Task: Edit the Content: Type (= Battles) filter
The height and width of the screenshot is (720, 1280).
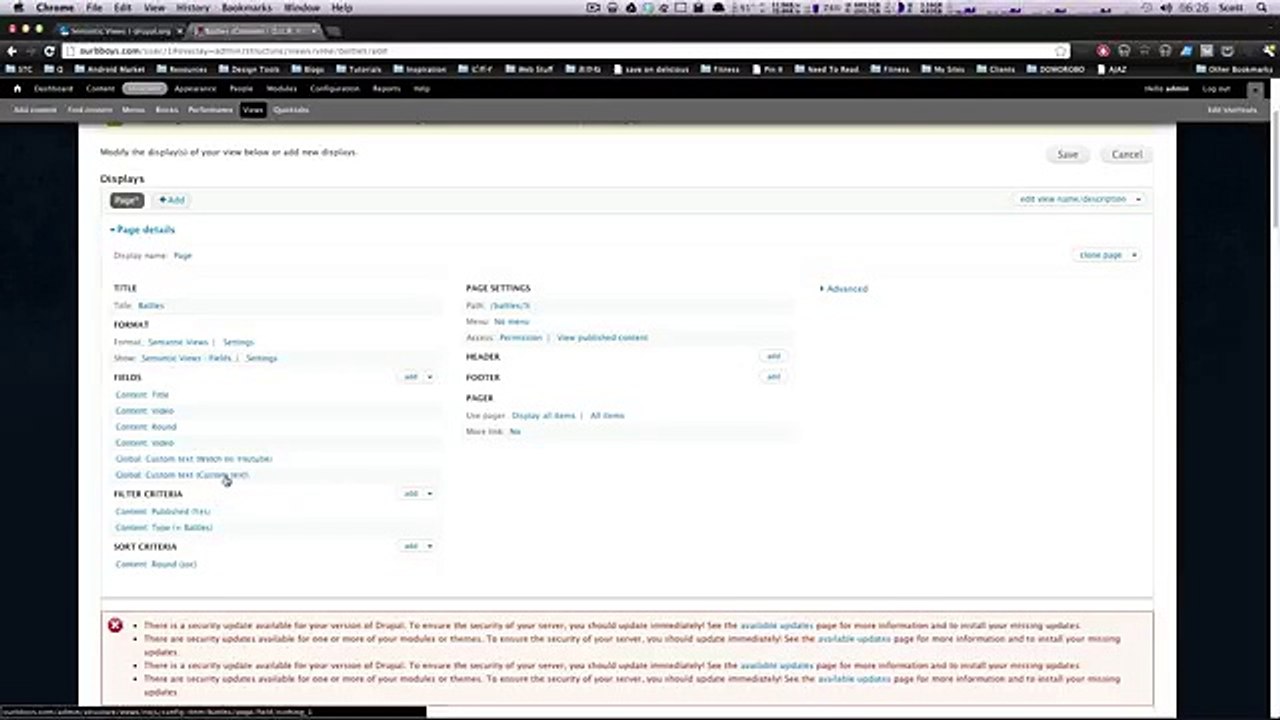Action: 164,527
